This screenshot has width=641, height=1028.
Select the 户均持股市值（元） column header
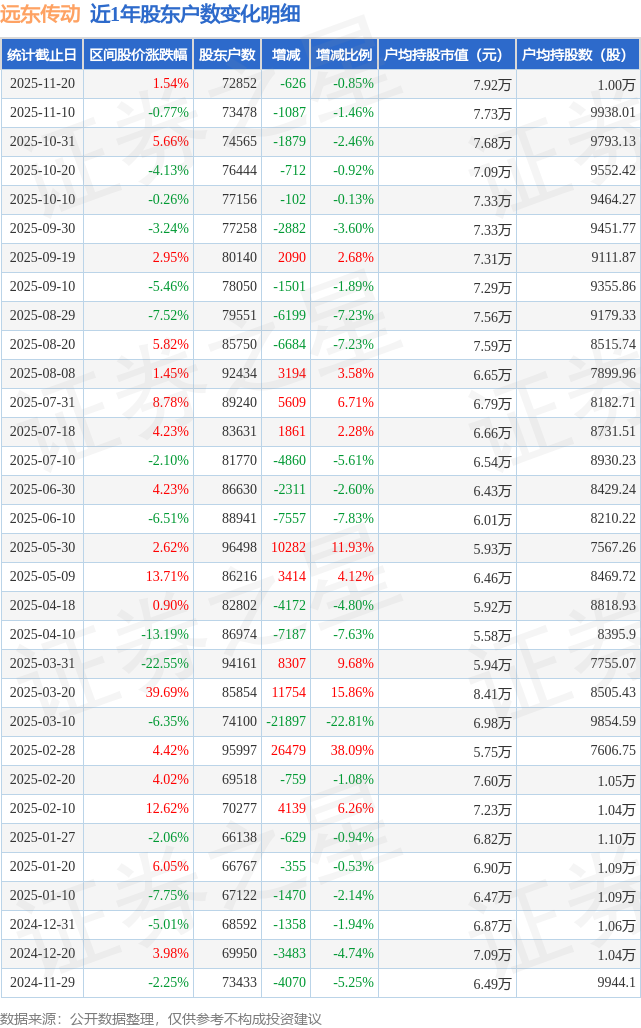[x=445, y=55]
